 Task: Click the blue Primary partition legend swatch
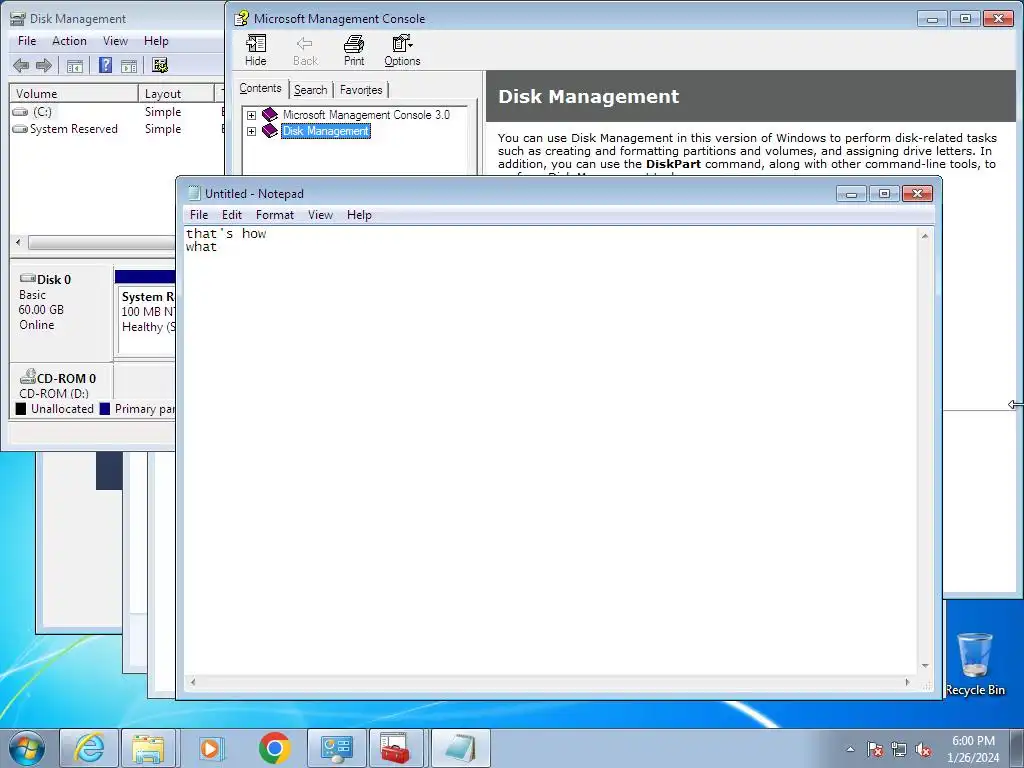[104, 409]
